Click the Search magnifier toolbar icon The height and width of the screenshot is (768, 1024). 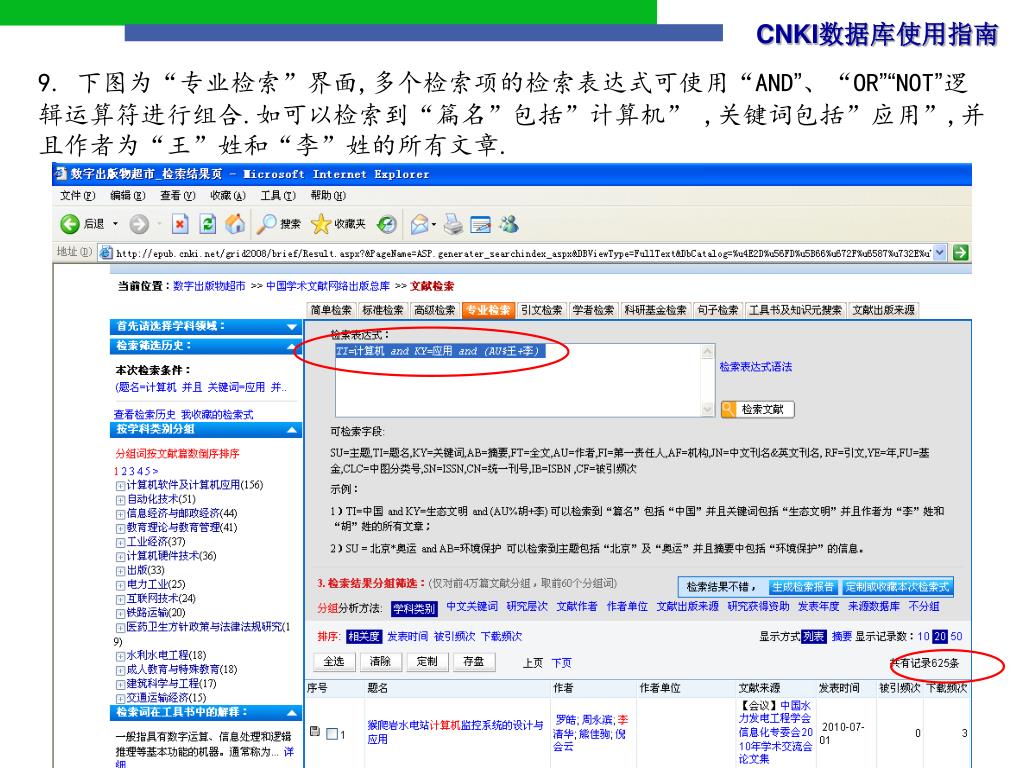[266, 224]
